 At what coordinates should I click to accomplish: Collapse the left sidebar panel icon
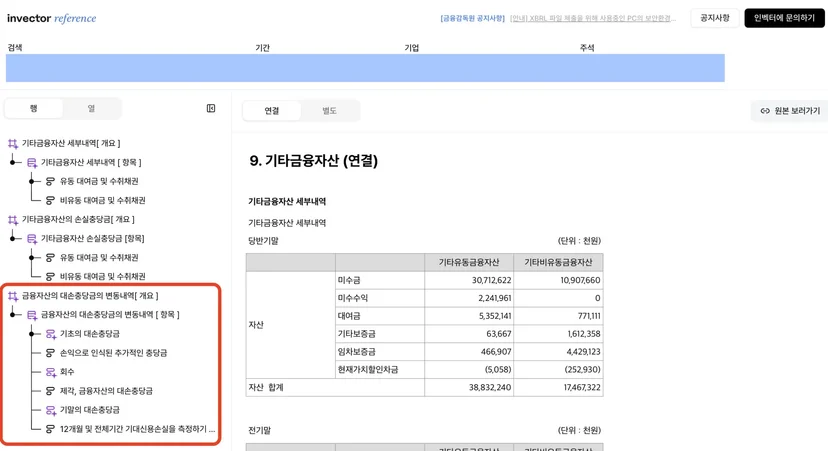[x=211, y=108]
